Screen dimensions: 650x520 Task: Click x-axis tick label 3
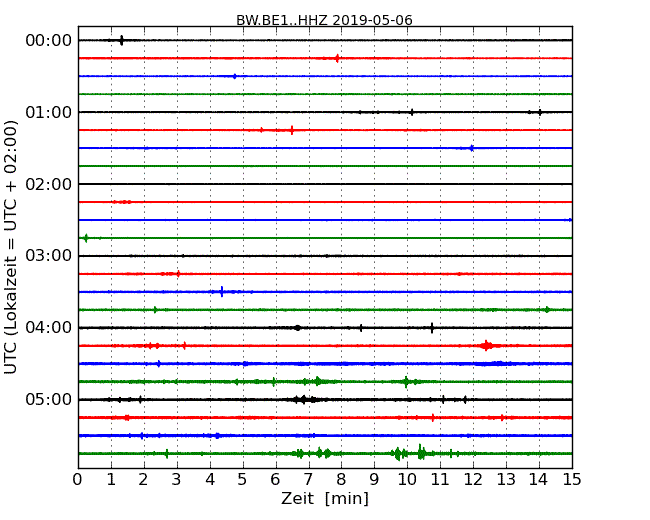(x=177, y=480)
